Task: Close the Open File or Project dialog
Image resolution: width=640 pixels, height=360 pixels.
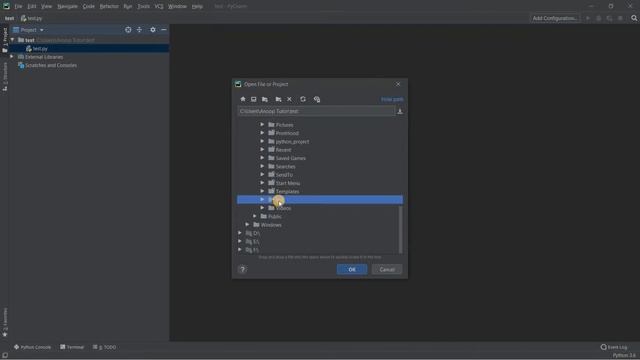Action: 398,84
